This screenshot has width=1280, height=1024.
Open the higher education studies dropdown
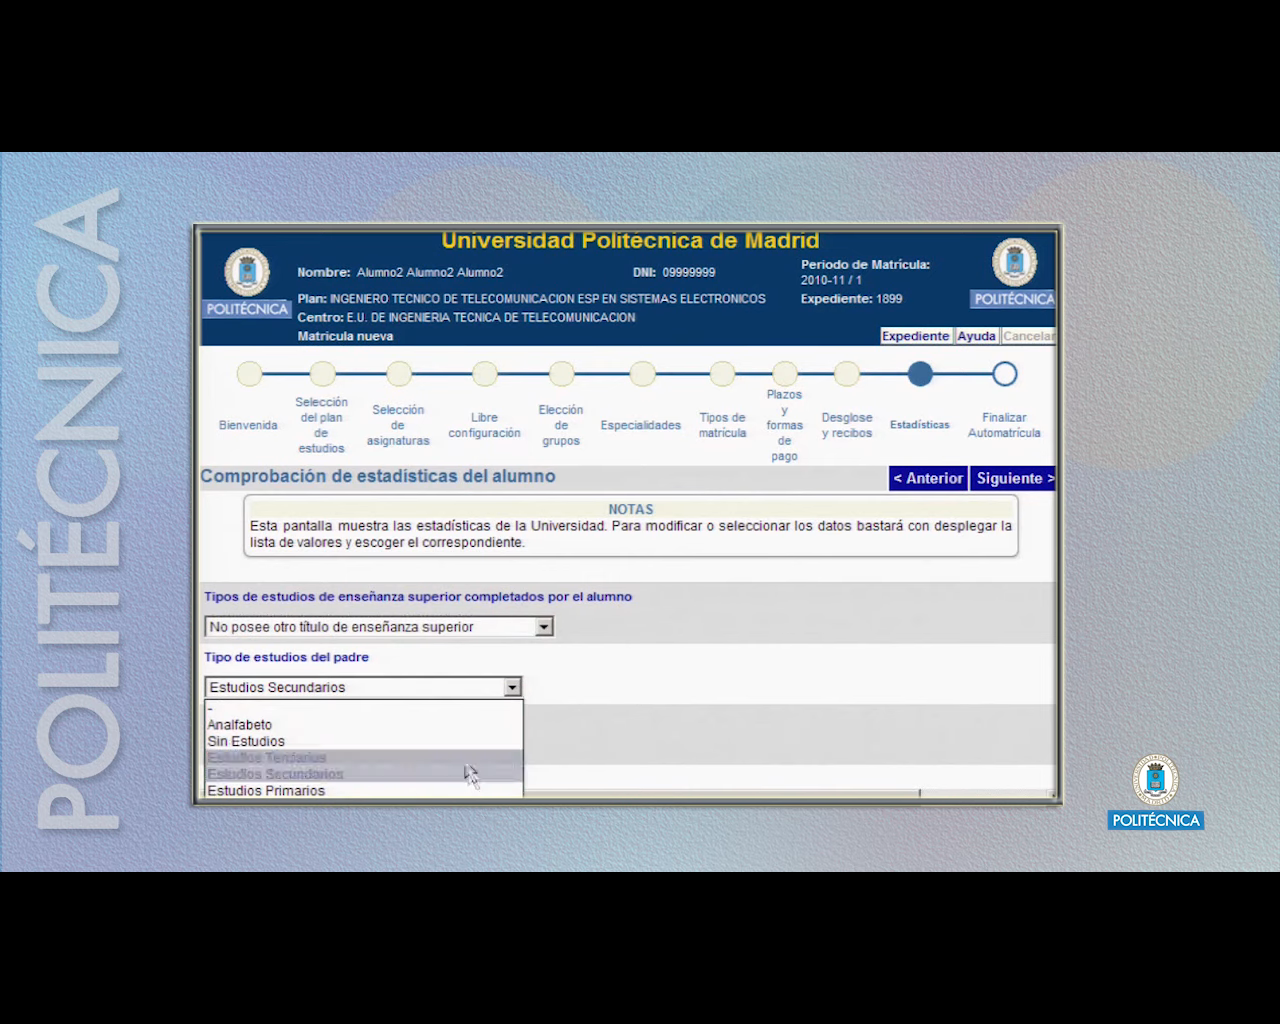click(379, 627)
